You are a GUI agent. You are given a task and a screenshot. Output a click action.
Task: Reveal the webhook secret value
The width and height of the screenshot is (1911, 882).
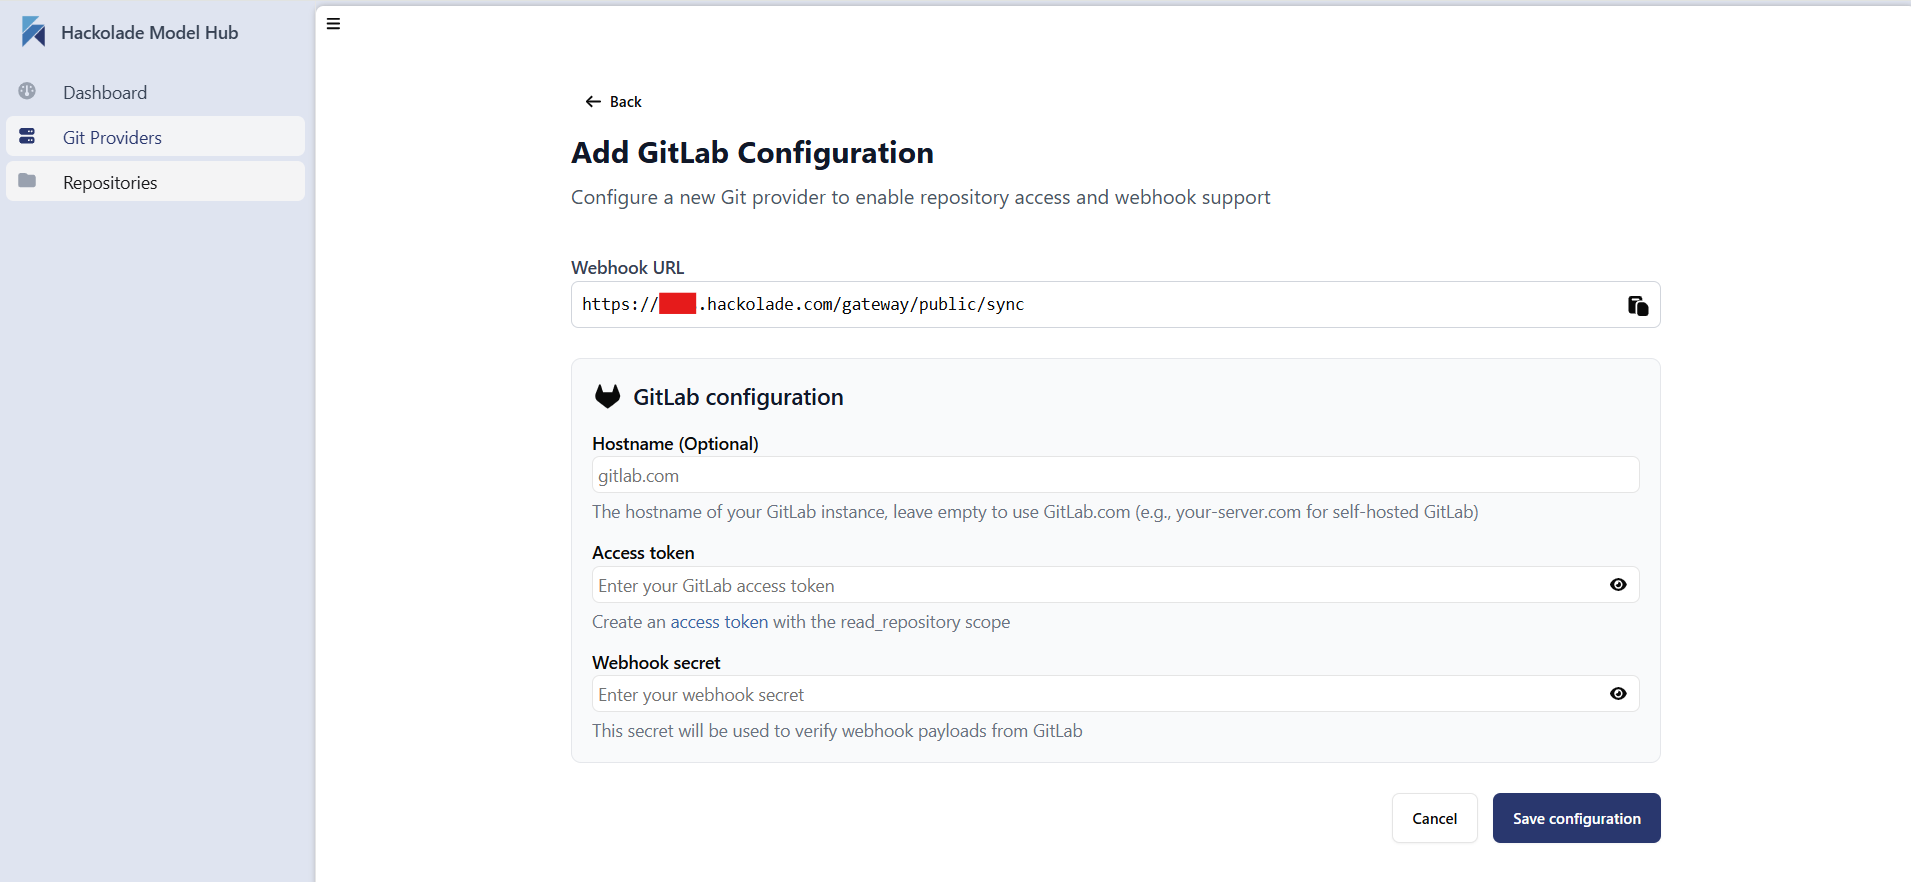point(1617,693)
